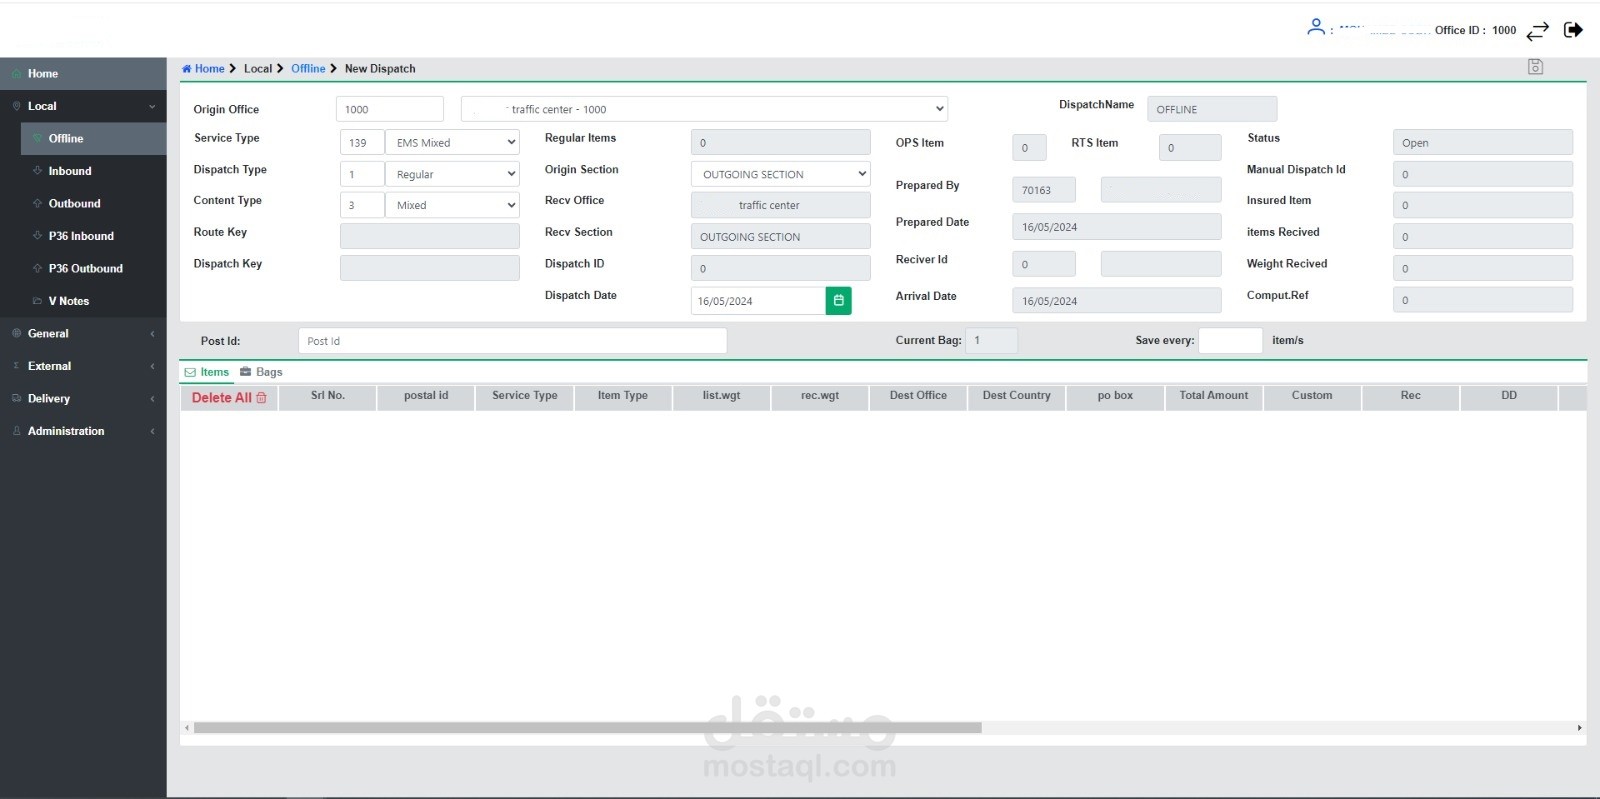Click the Dispatch Type code field
This screenshot has width=1600, height=799.
pyautogui.click(x=362, y=174)
